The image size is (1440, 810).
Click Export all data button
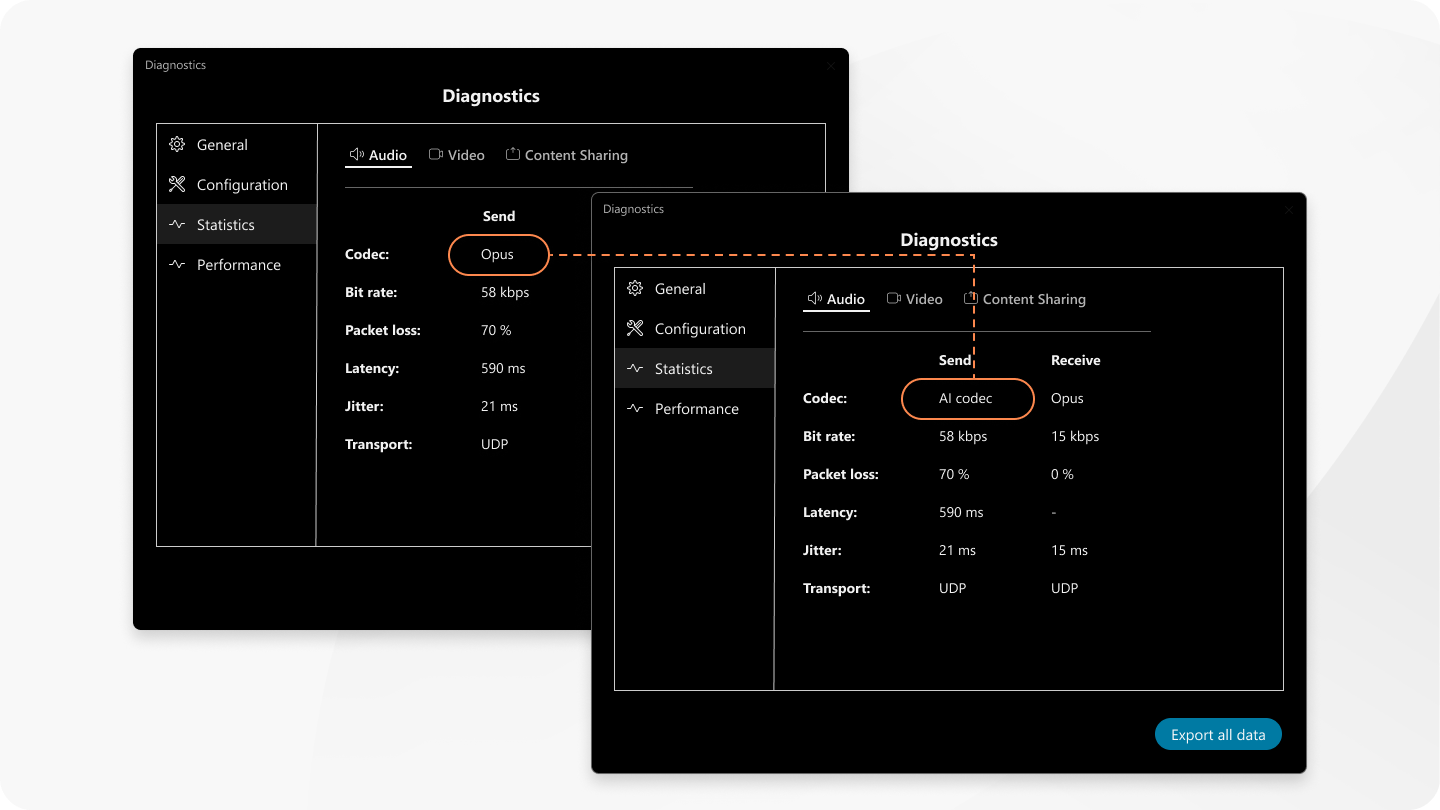point(1218,734)
